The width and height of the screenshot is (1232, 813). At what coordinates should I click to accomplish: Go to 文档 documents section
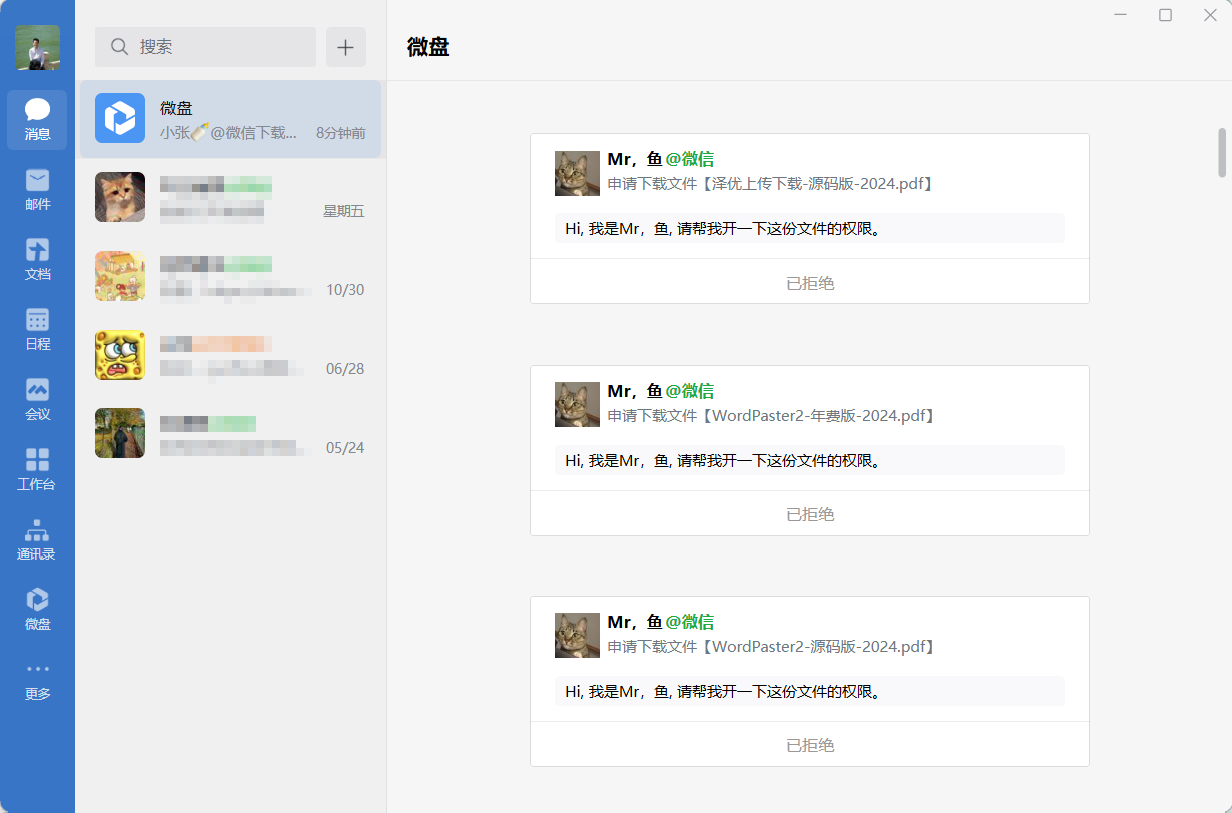[x=37, y=259]
